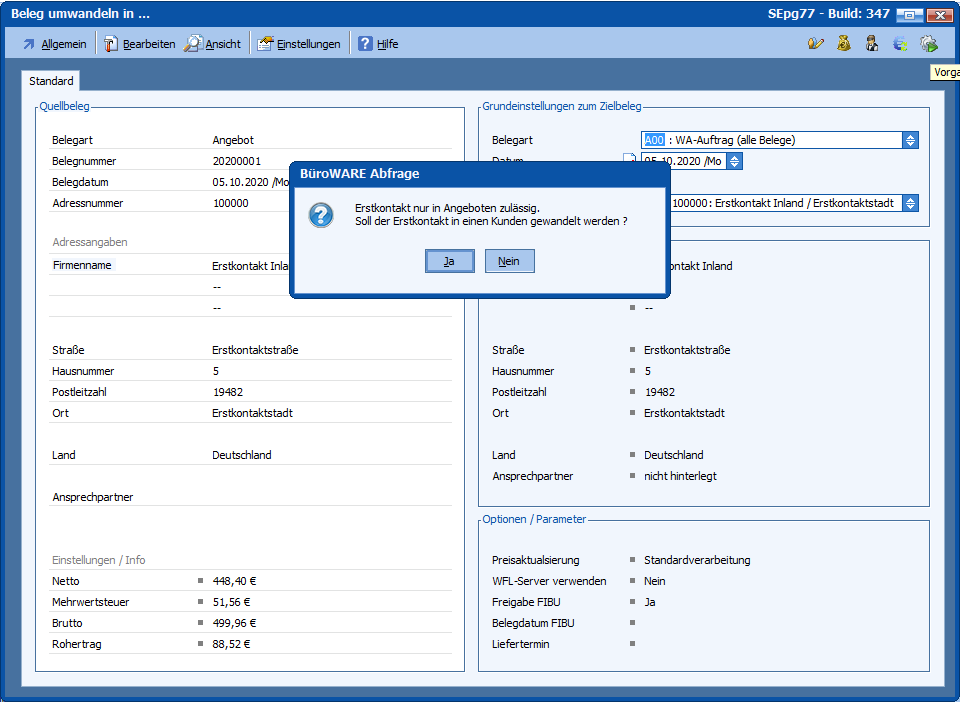Click the gear with green play icon

point(928,44)
